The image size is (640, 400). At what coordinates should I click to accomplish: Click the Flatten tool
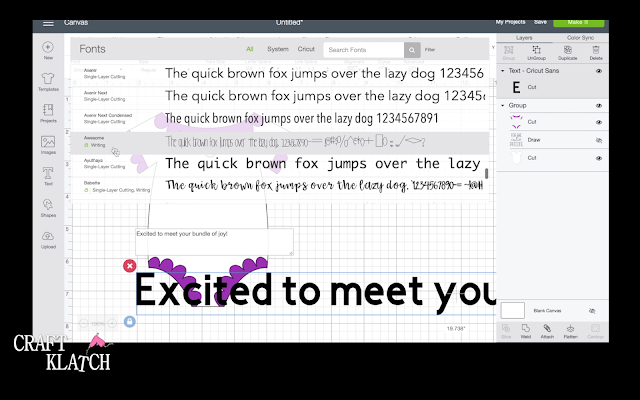[x=571, y=331]
